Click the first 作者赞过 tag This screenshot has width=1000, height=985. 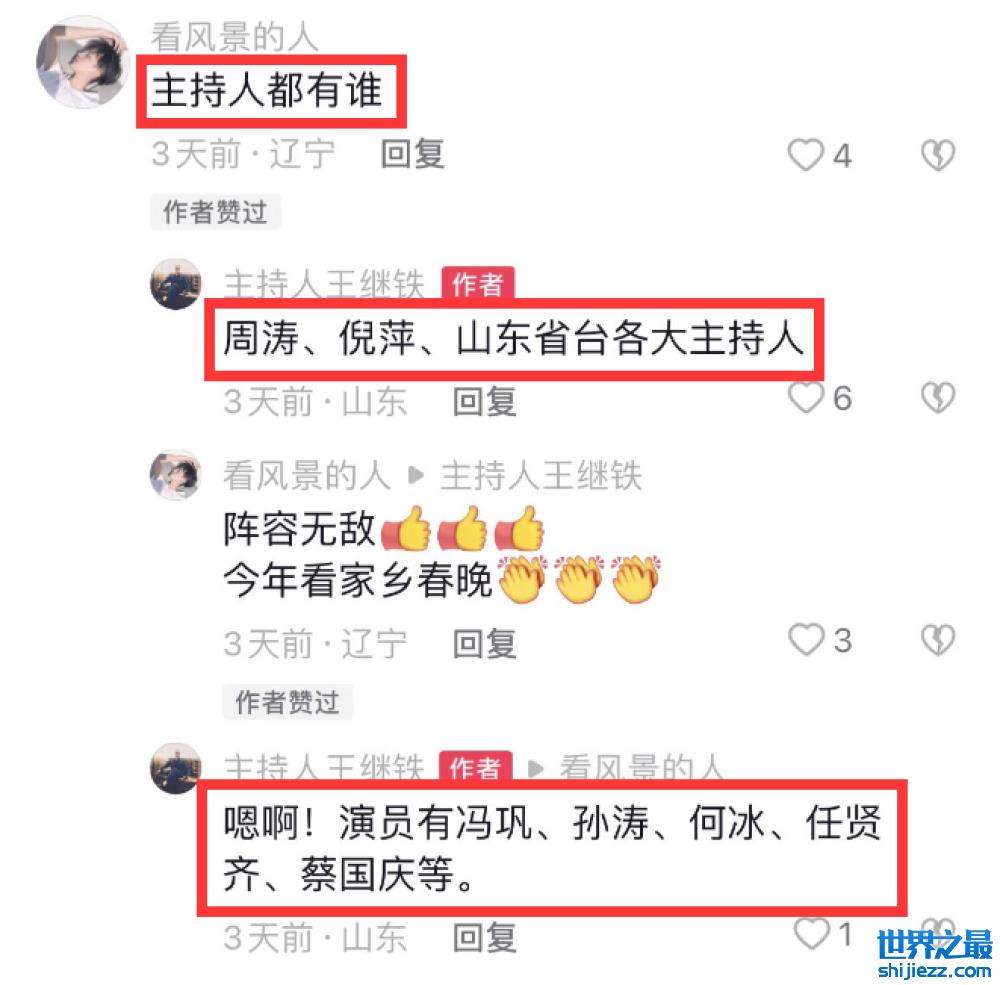coord(216,212)
